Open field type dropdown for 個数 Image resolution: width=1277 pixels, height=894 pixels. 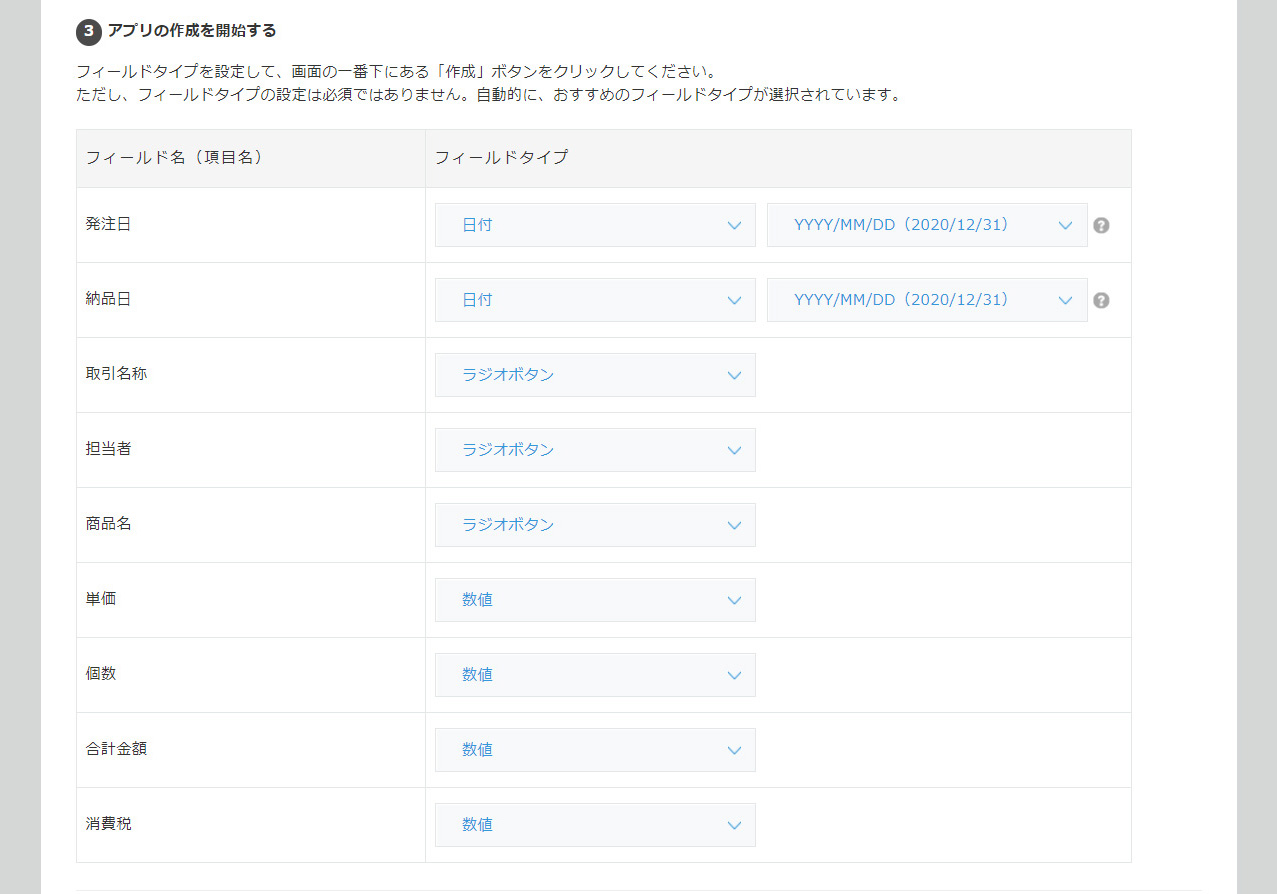pyautogui.click(x=595, y=675)
